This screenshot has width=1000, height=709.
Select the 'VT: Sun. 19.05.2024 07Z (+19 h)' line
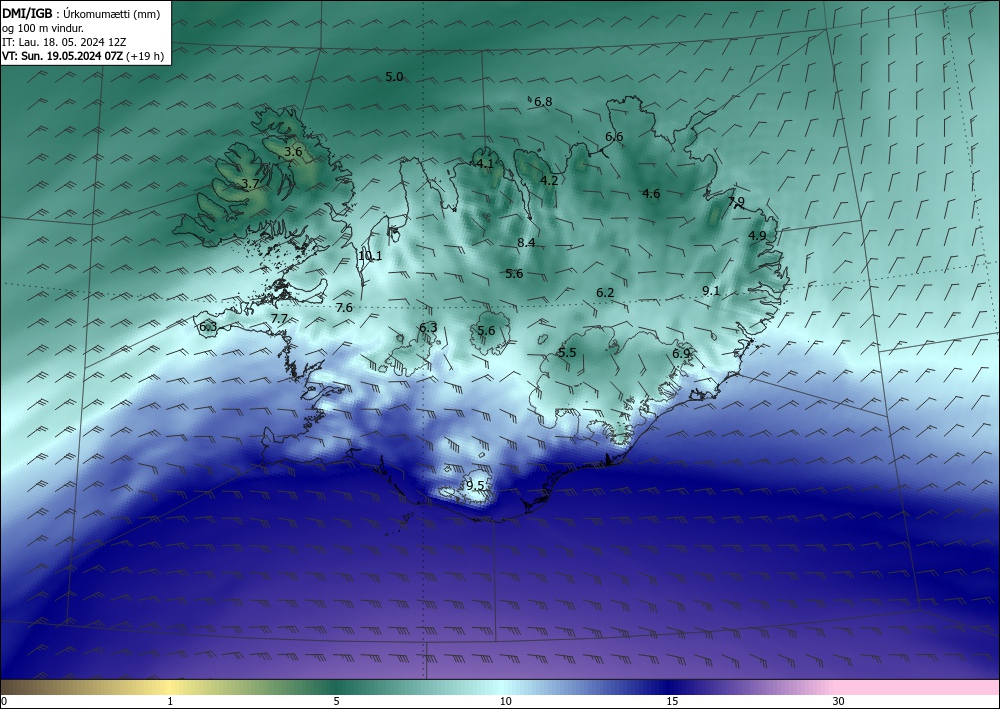point(83,56)
